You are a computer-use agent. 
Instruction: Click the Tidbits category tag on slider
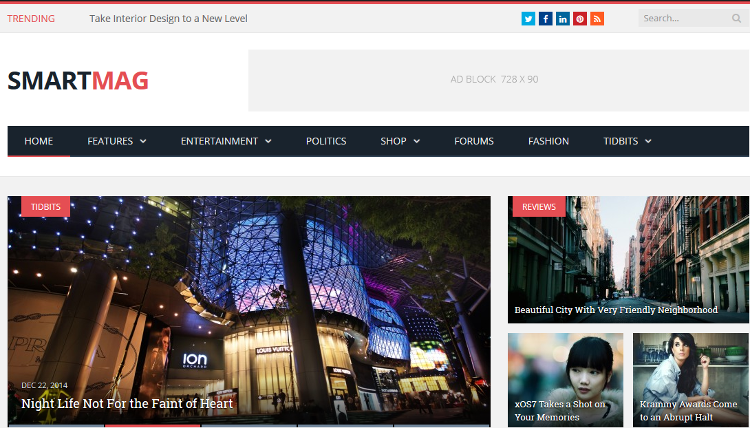pyautogui.click(x=45, y=207)
